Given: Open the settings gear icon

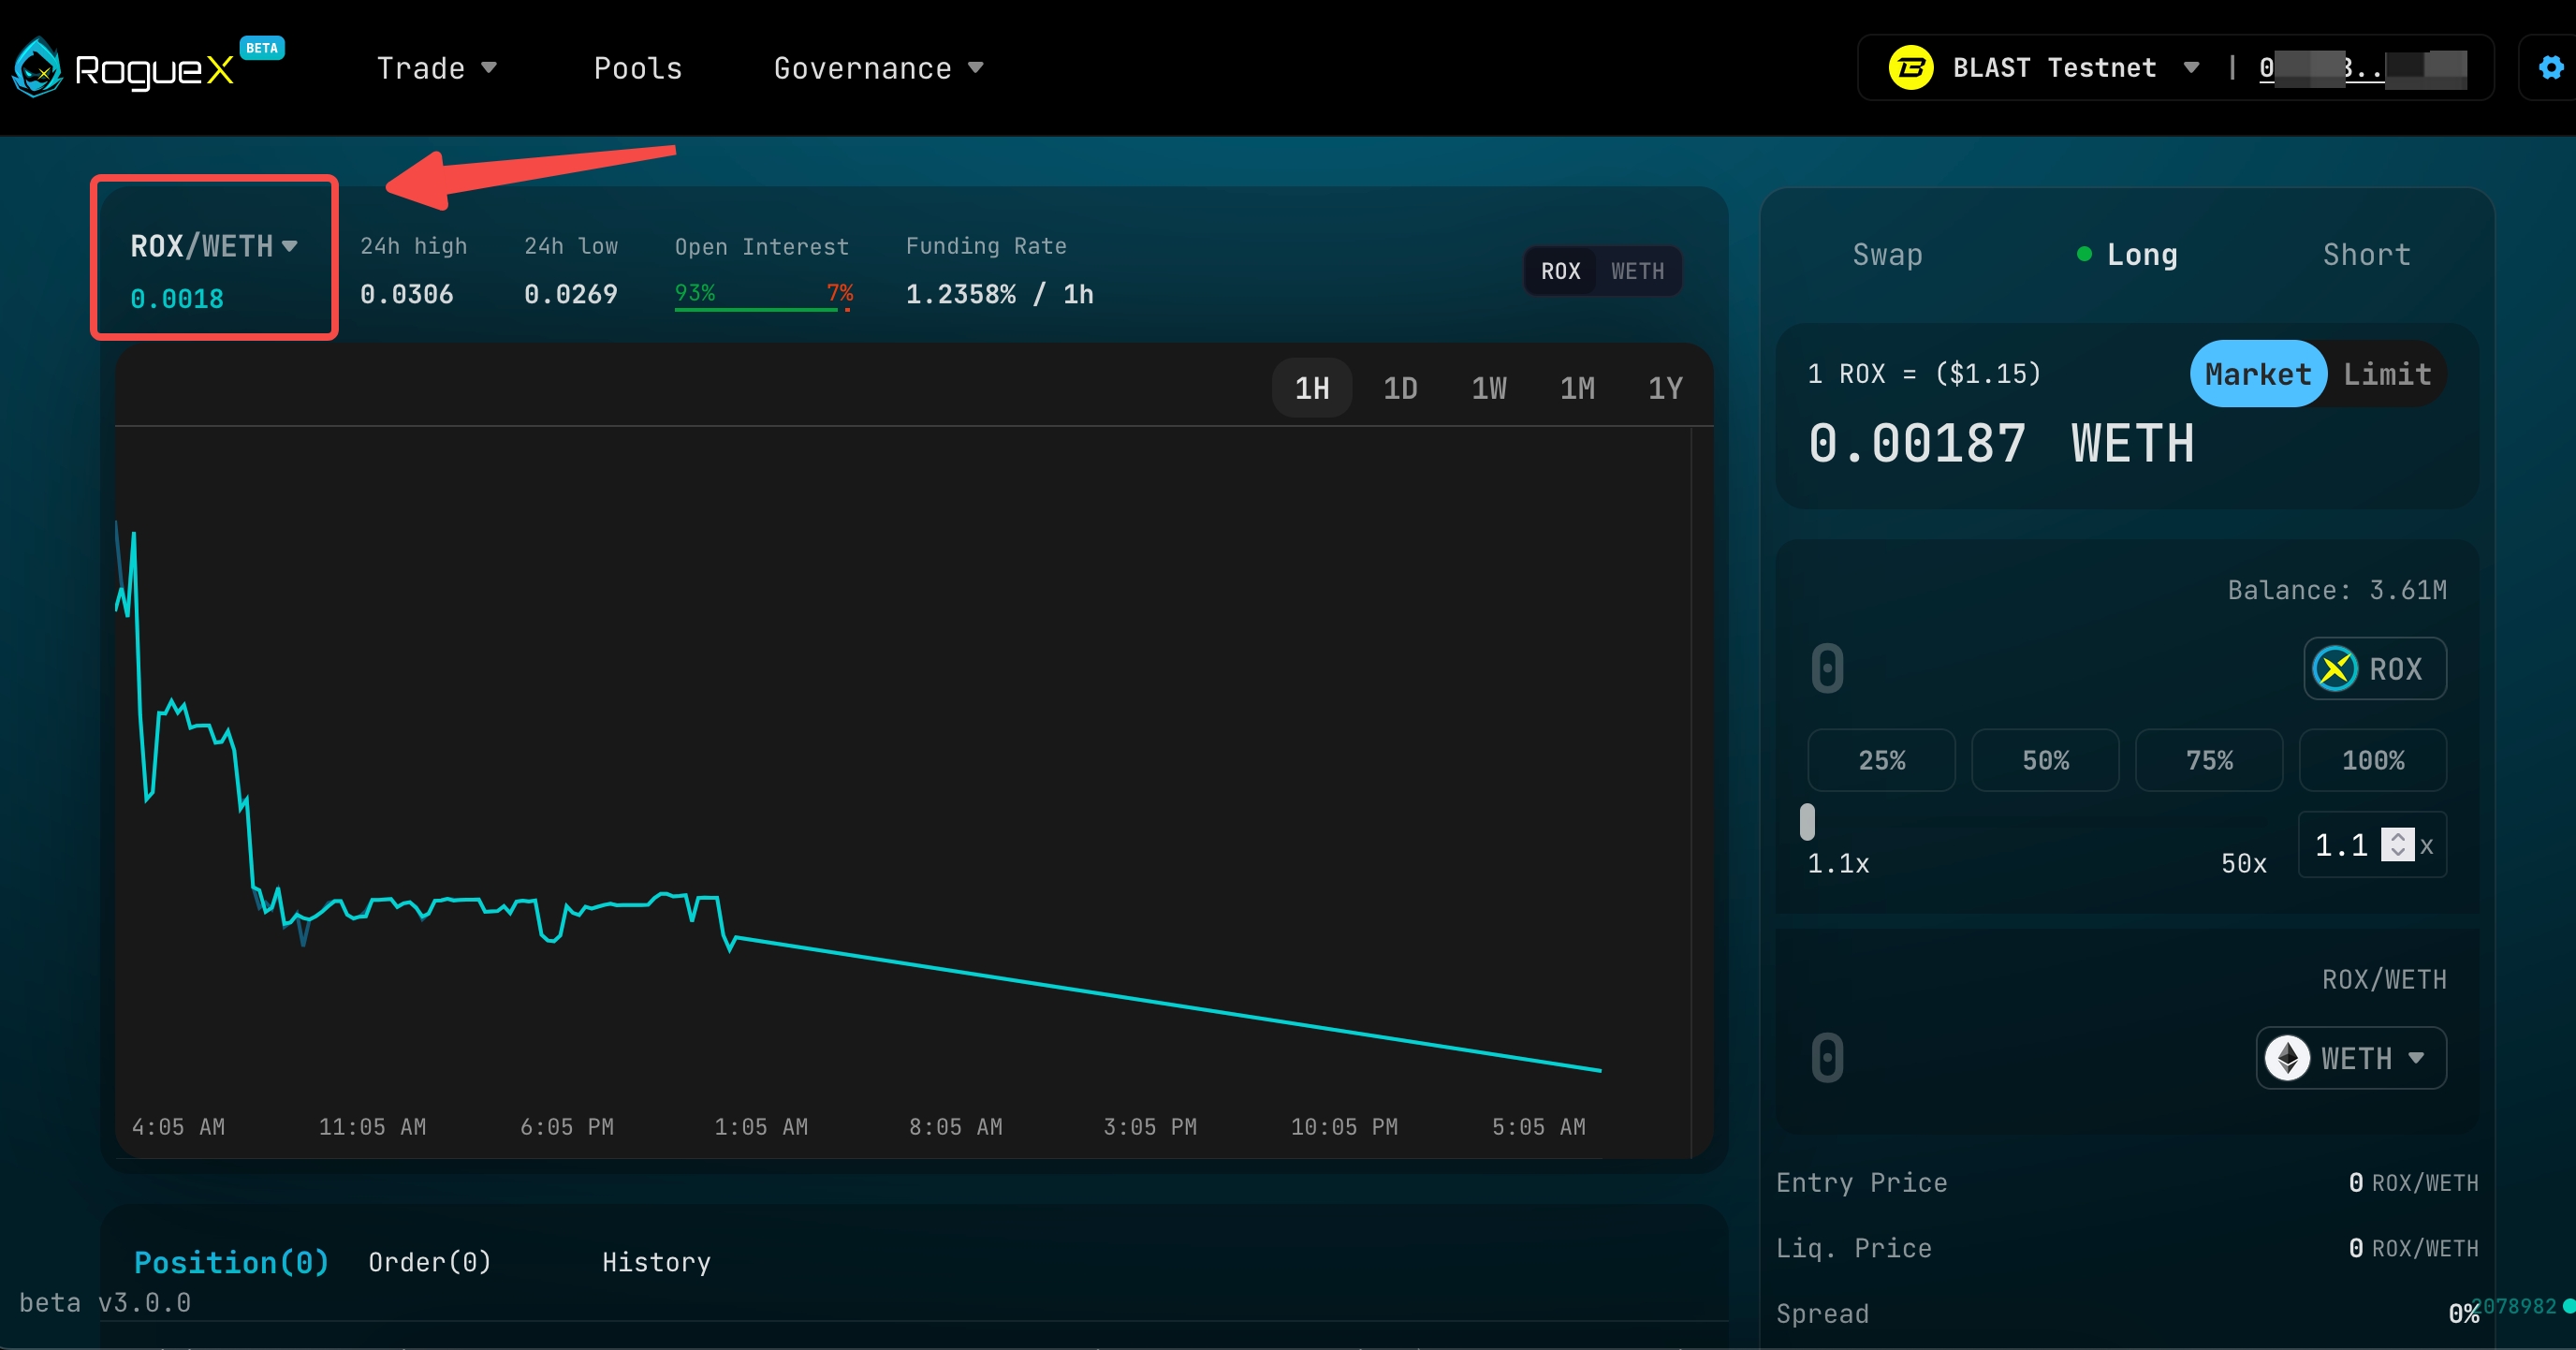Looking at the screenshot, I should coord(2550,68).
